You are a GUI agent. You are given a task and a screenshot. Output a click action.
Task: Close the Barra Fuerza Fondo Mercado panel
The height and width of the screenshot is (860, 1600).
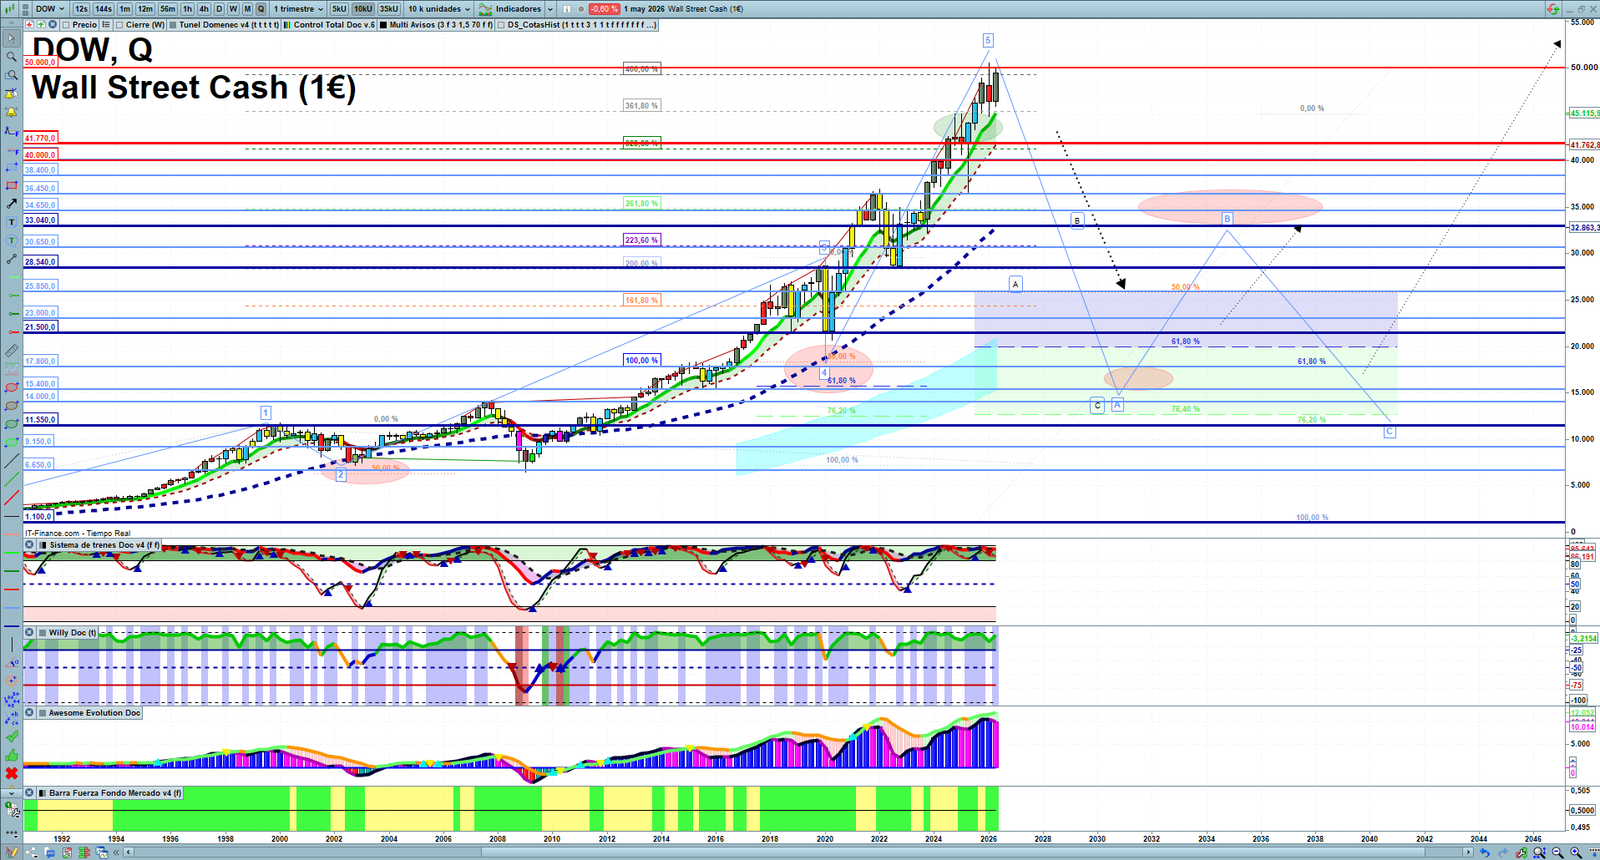pyautogui.click(x=29, y=793)
